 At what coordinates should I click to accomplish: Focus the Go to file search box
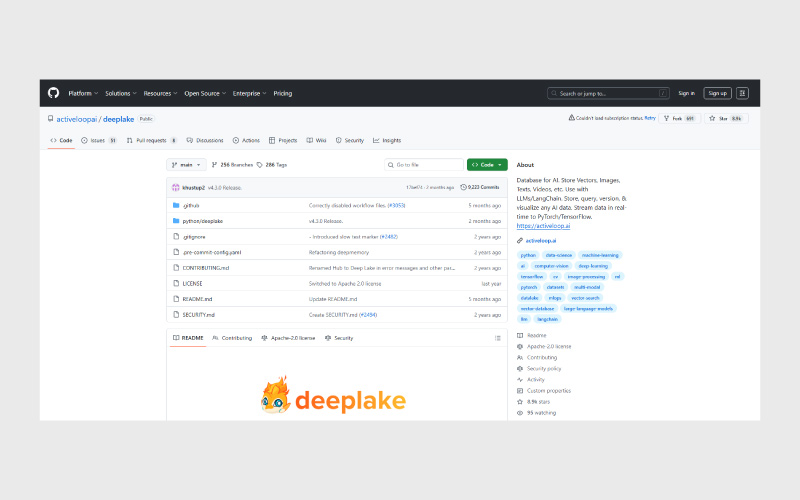[424, 165]
